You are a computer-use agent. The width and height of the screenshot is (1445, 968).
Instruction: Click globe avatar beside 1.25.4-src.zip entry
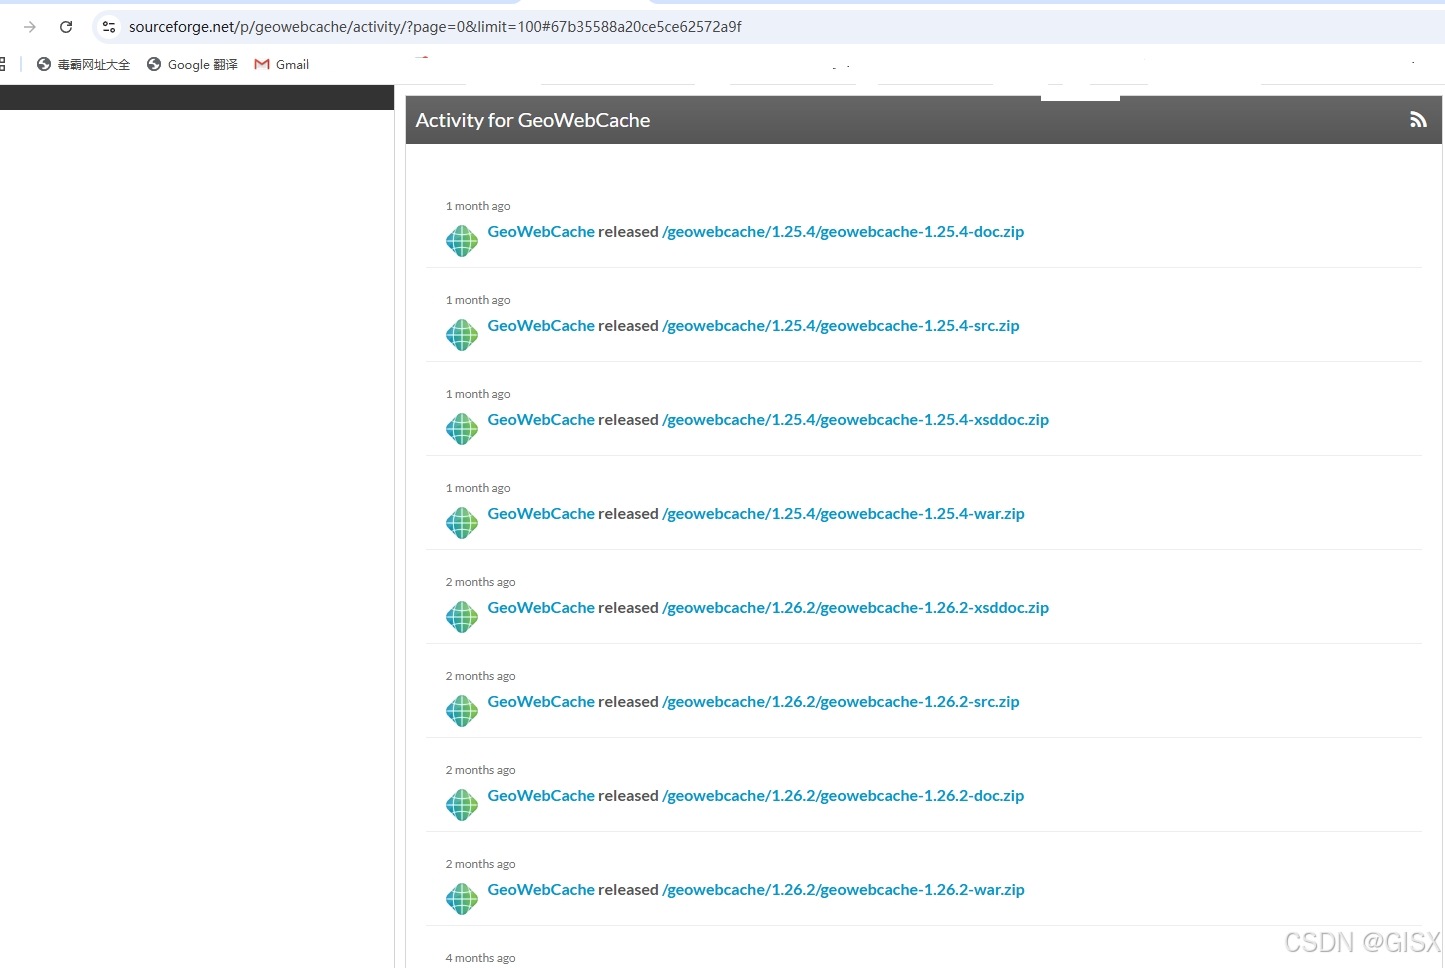pos(462,335)
